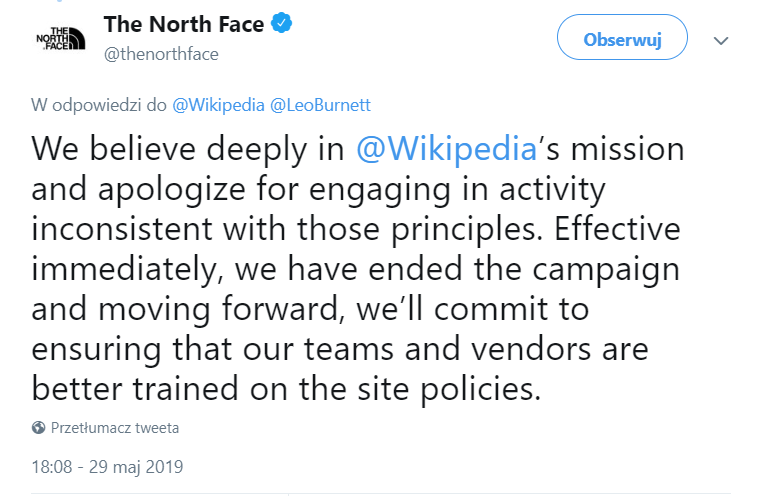Click The North Face logo avatar

pyautogui.click(x=60, y=39)
